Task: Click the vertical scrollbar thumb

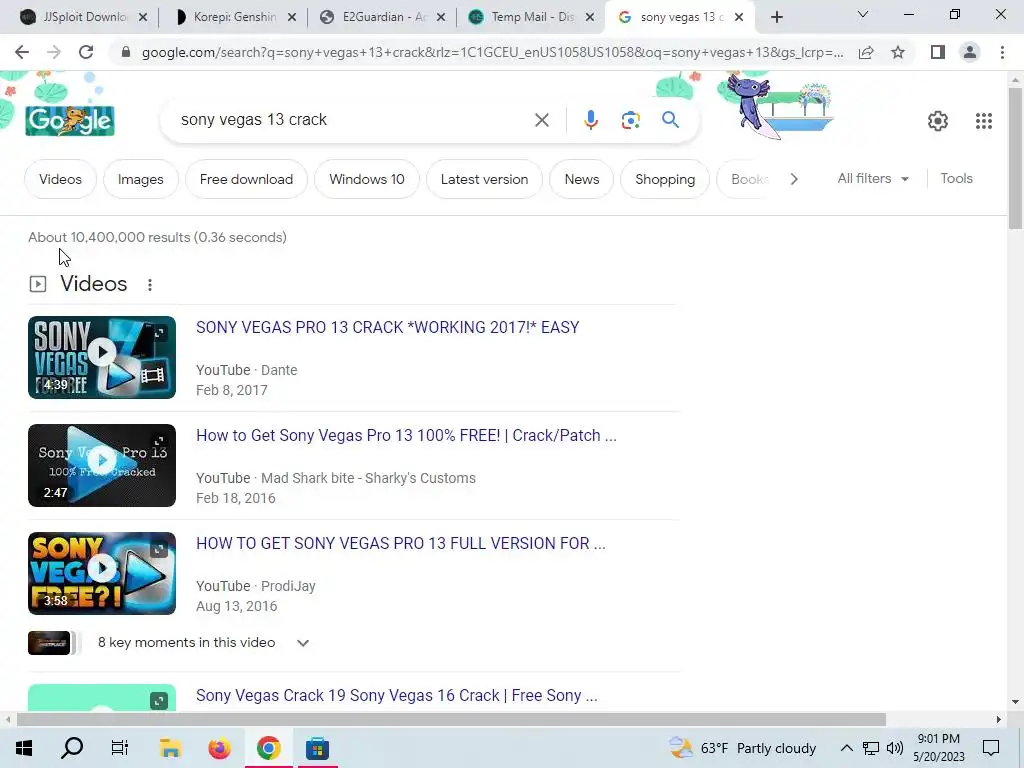Action: tap(1015, 157)
